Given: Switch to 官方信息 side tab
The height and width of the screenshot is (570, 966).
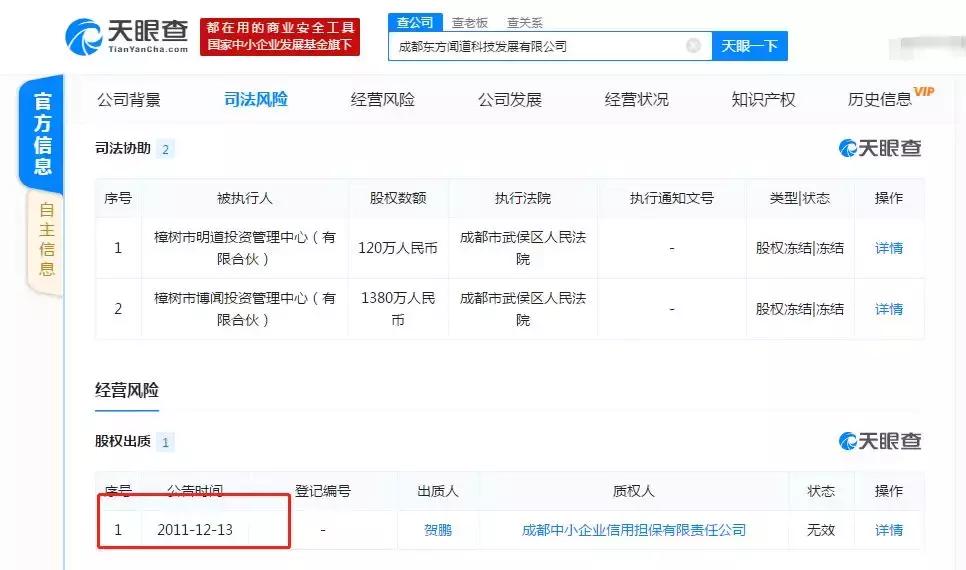Looking at the screenshot, I should point(42,133).
